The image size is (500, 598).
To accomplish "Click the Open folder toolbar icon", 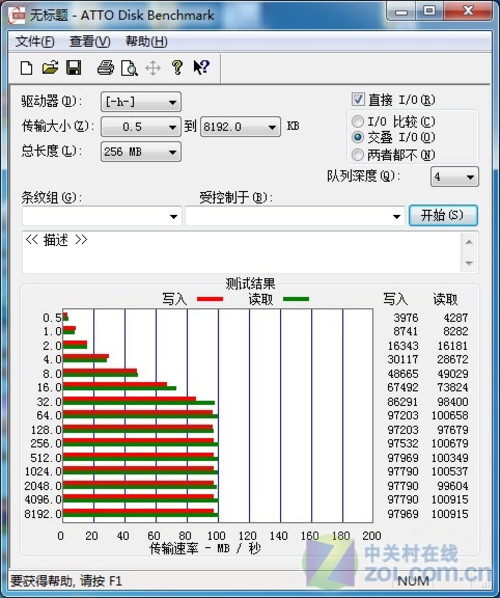I will tap(50, 68).
